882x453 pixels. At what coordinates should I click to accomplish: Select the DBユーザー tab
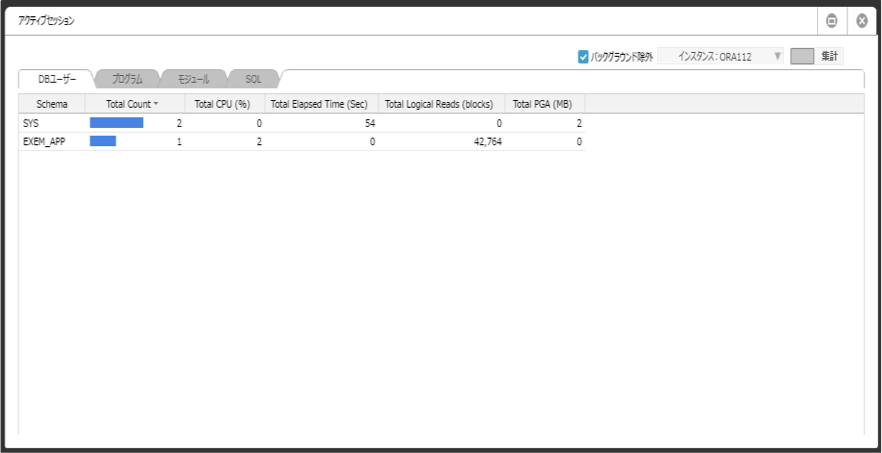tap(56, 79)
